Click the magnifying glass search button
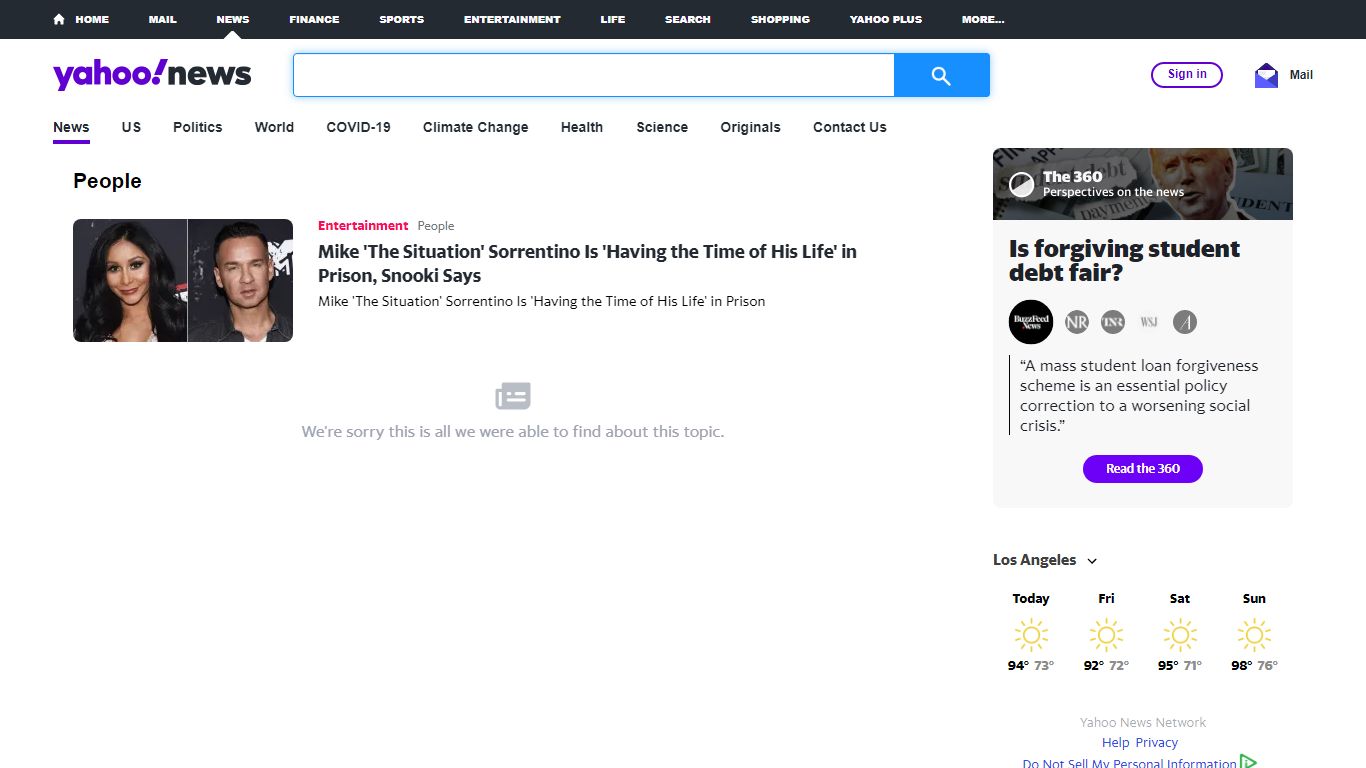1366x768 pixels. coord(941,75)
